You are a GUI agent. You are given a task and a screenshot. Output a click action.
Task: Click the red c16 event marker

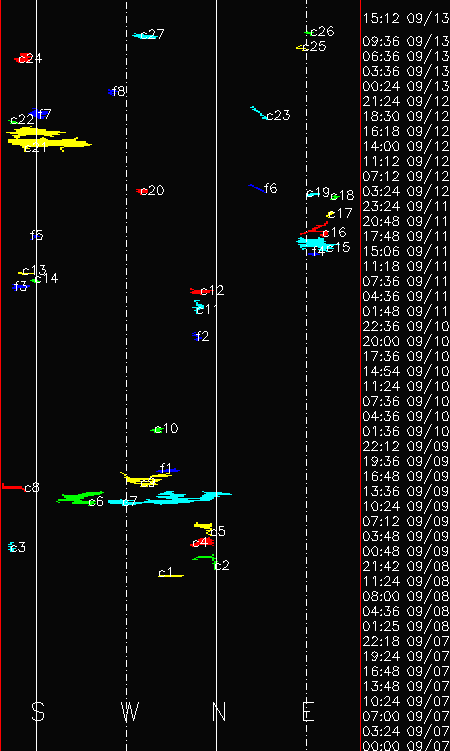coord(315,228)
